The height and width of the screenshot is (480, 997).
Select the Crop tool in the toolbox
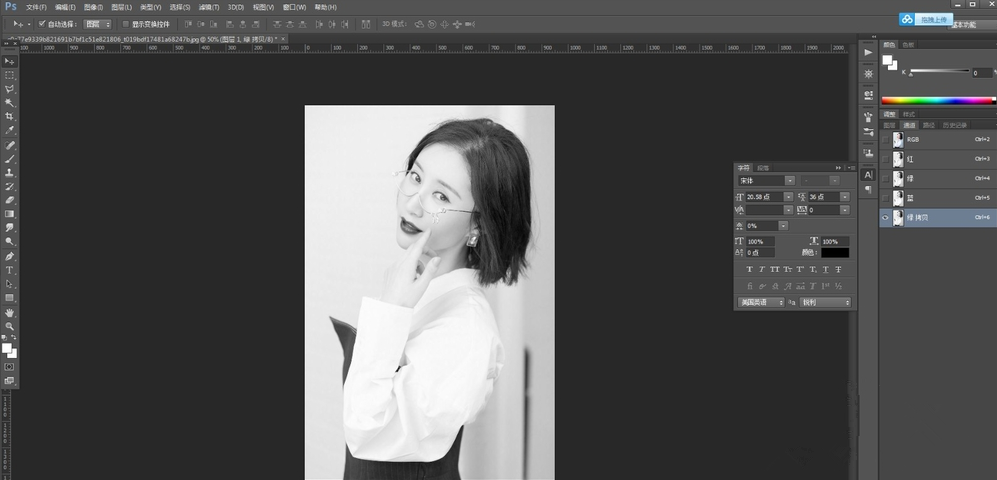10,116
